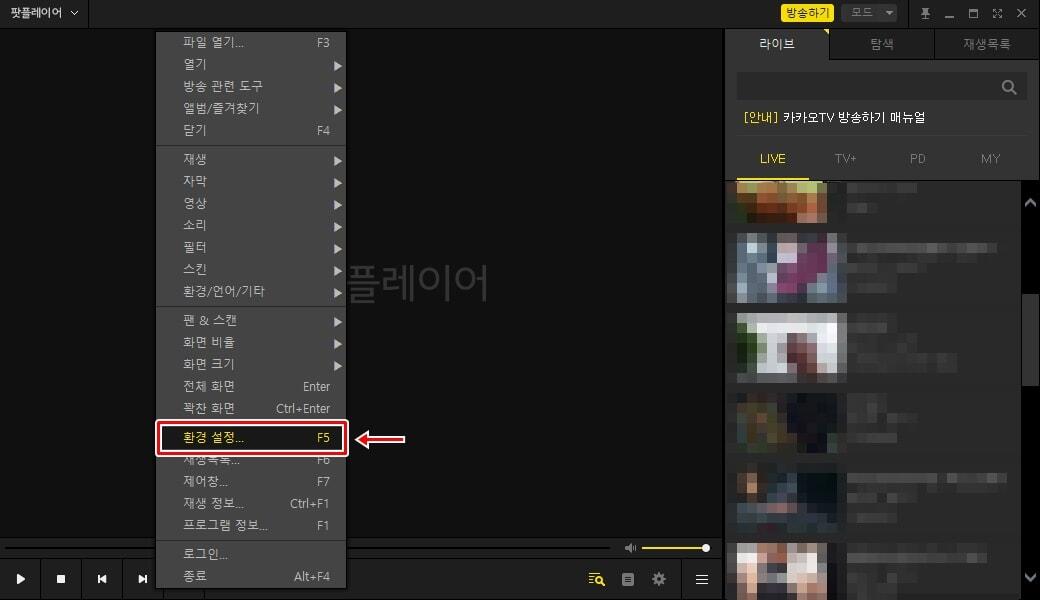Screen dimensions: 1040x600
Task: Click the playback seek bar
Action: (308, 548)
